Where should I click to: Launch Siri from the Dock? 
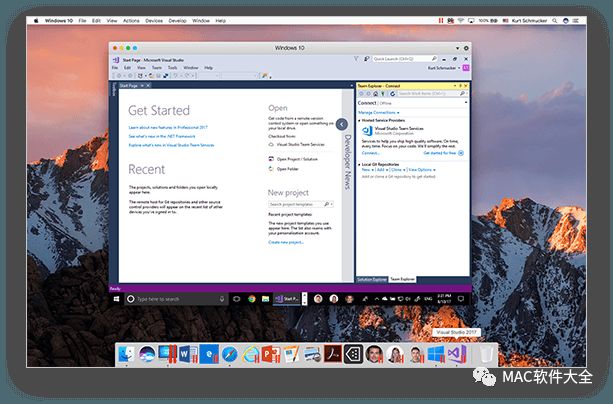[x=147, y=354]
